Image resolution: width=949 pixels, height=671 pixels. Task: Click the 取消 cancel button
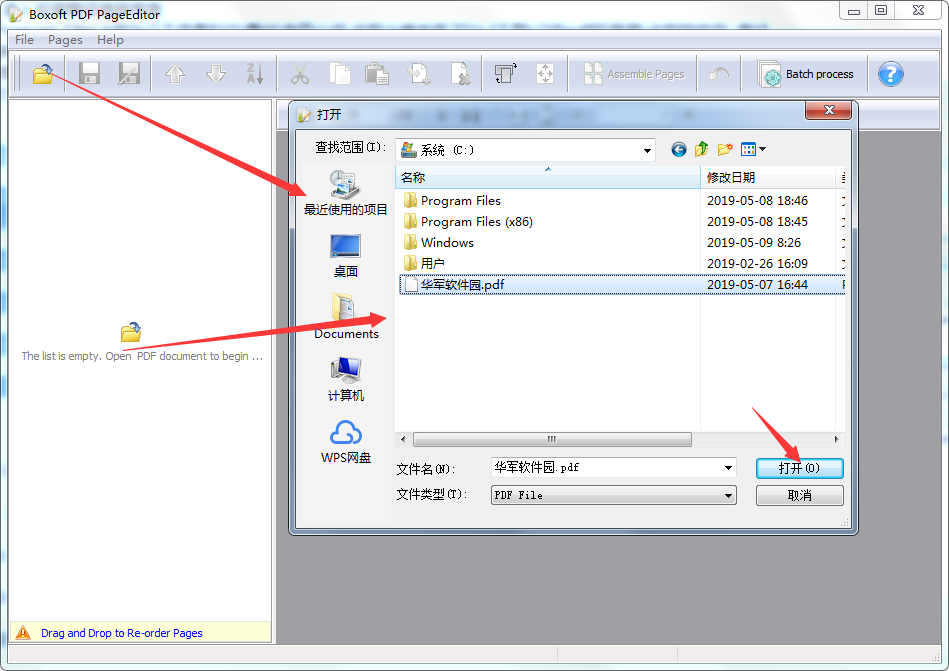tap(799, 495)
